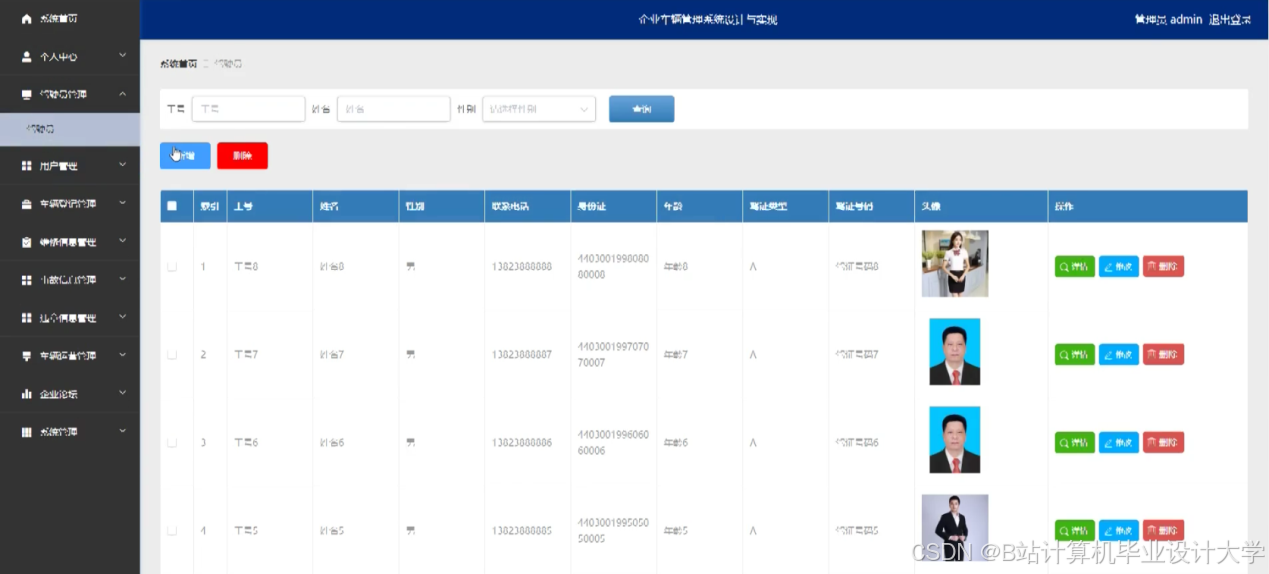Tick the checkbox for row 工号7
This screenshot has width=1269, height=574.
(x=172, y=354)
